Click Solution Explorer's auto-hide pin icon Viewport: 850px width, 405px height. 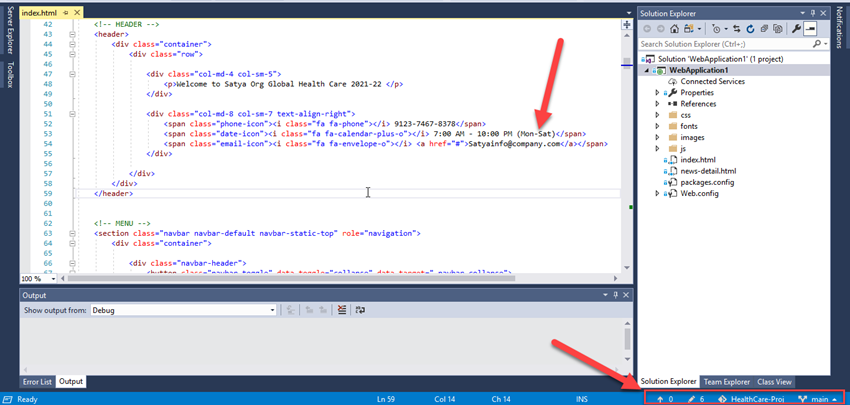click(x=813, y=13)
